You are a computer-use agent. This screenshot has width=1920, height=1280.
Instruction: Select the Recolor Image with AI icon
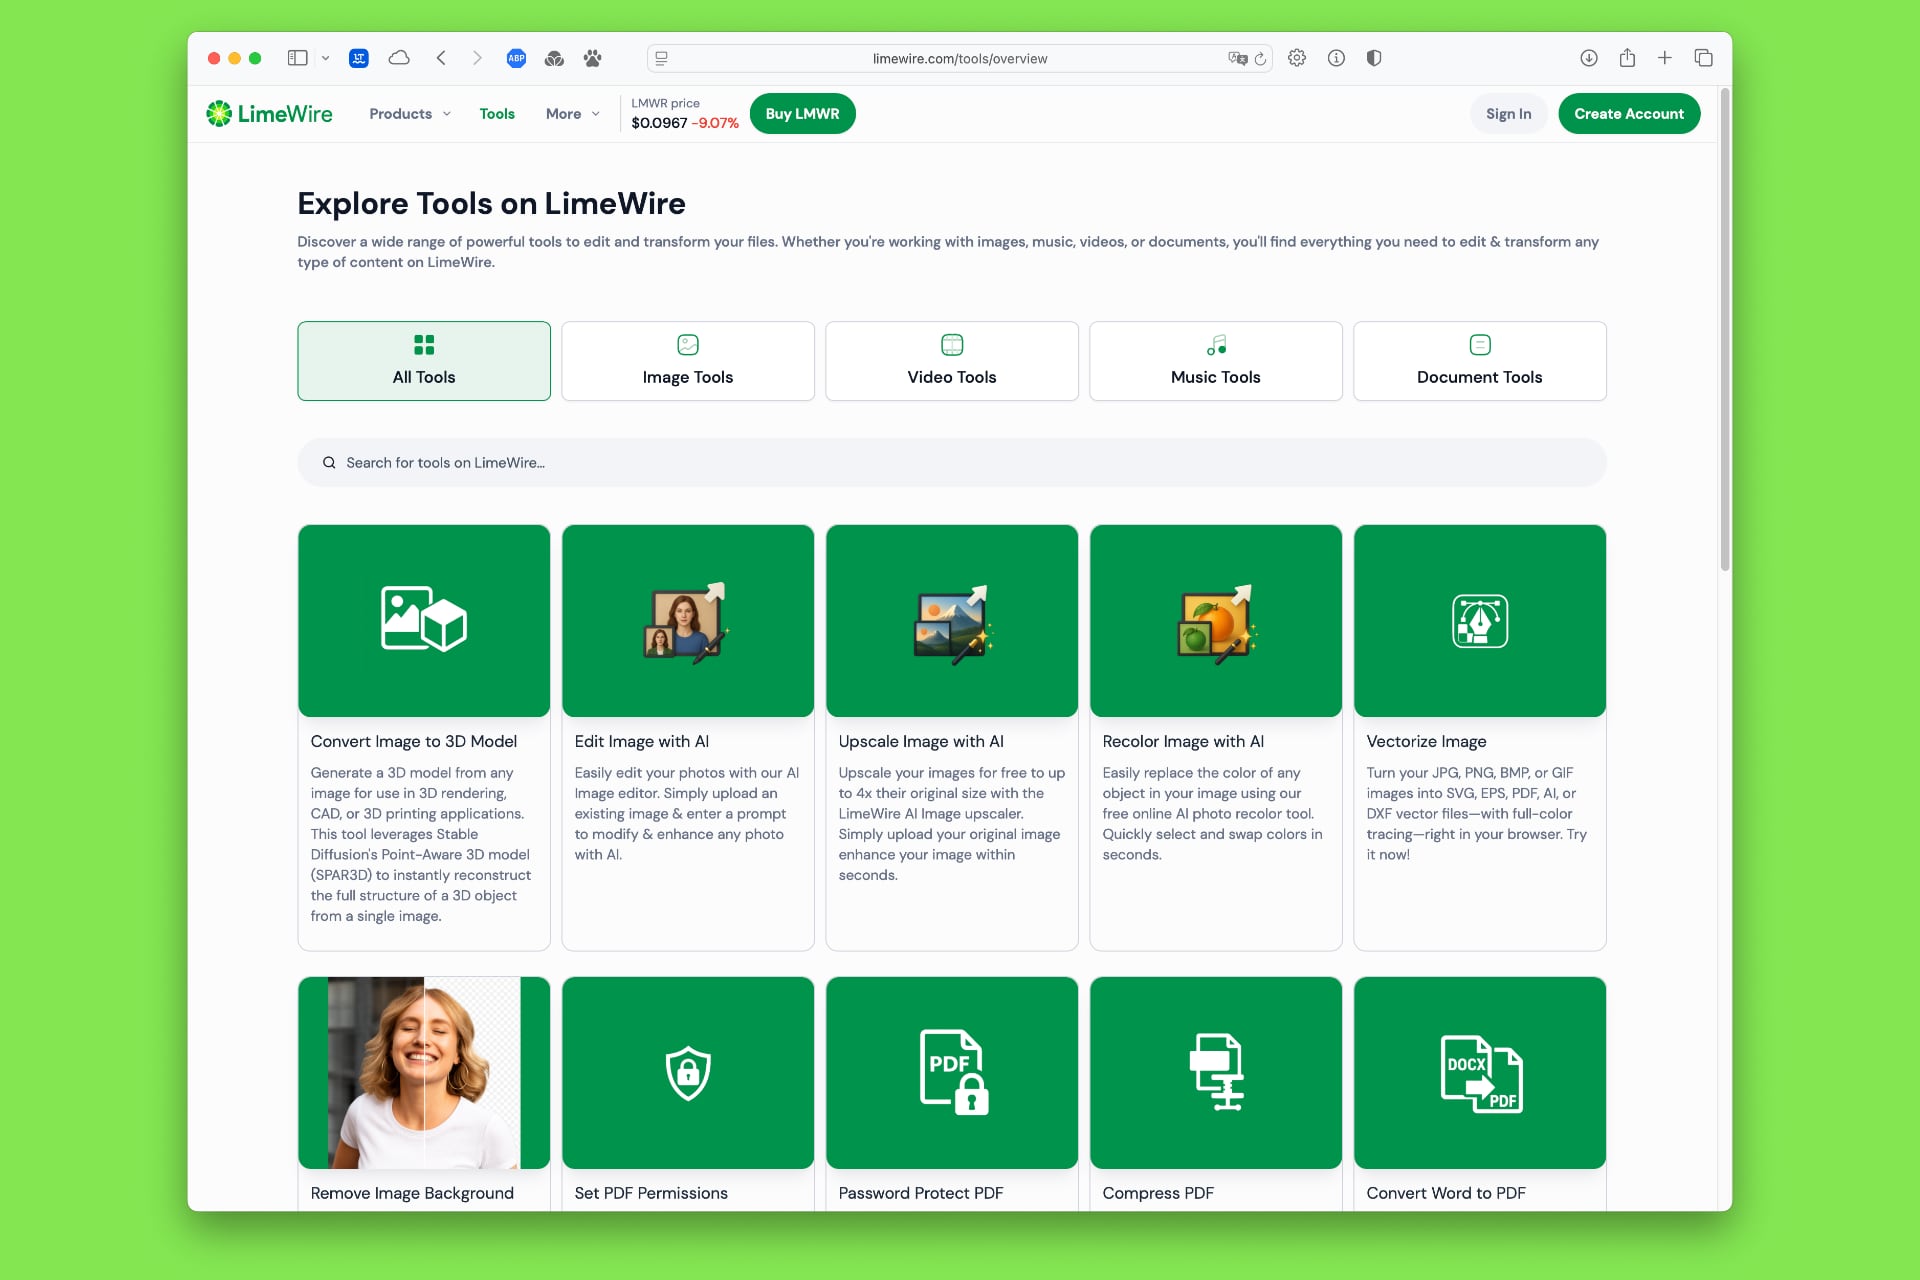pyautogui.click(x=1215, y=621)
